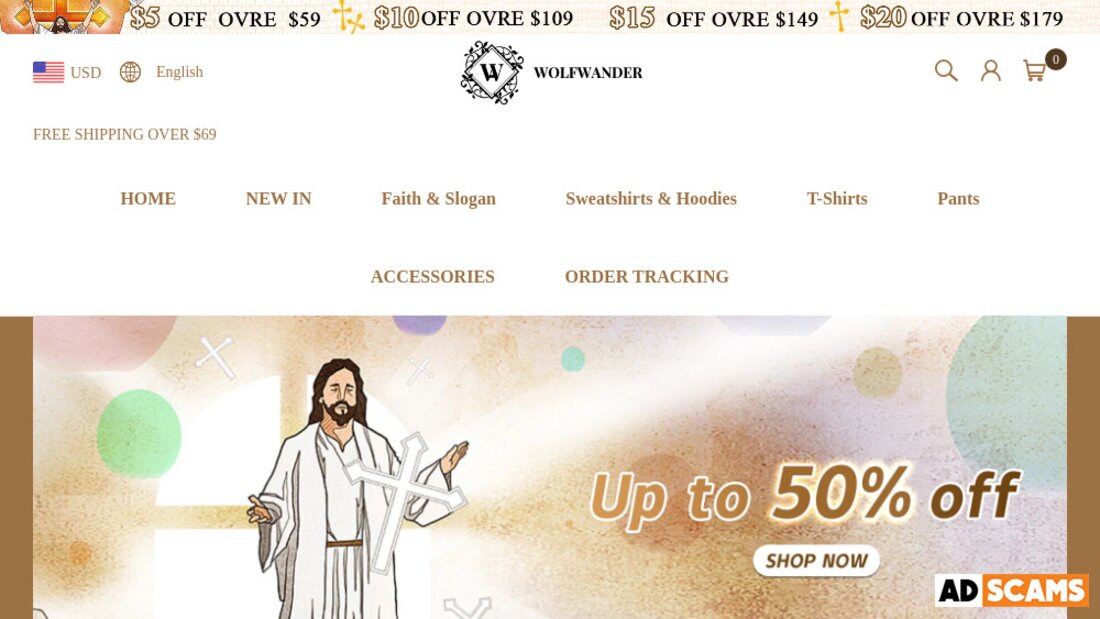
Task: Open the shopping cart icon
Action: (1035, 71)
